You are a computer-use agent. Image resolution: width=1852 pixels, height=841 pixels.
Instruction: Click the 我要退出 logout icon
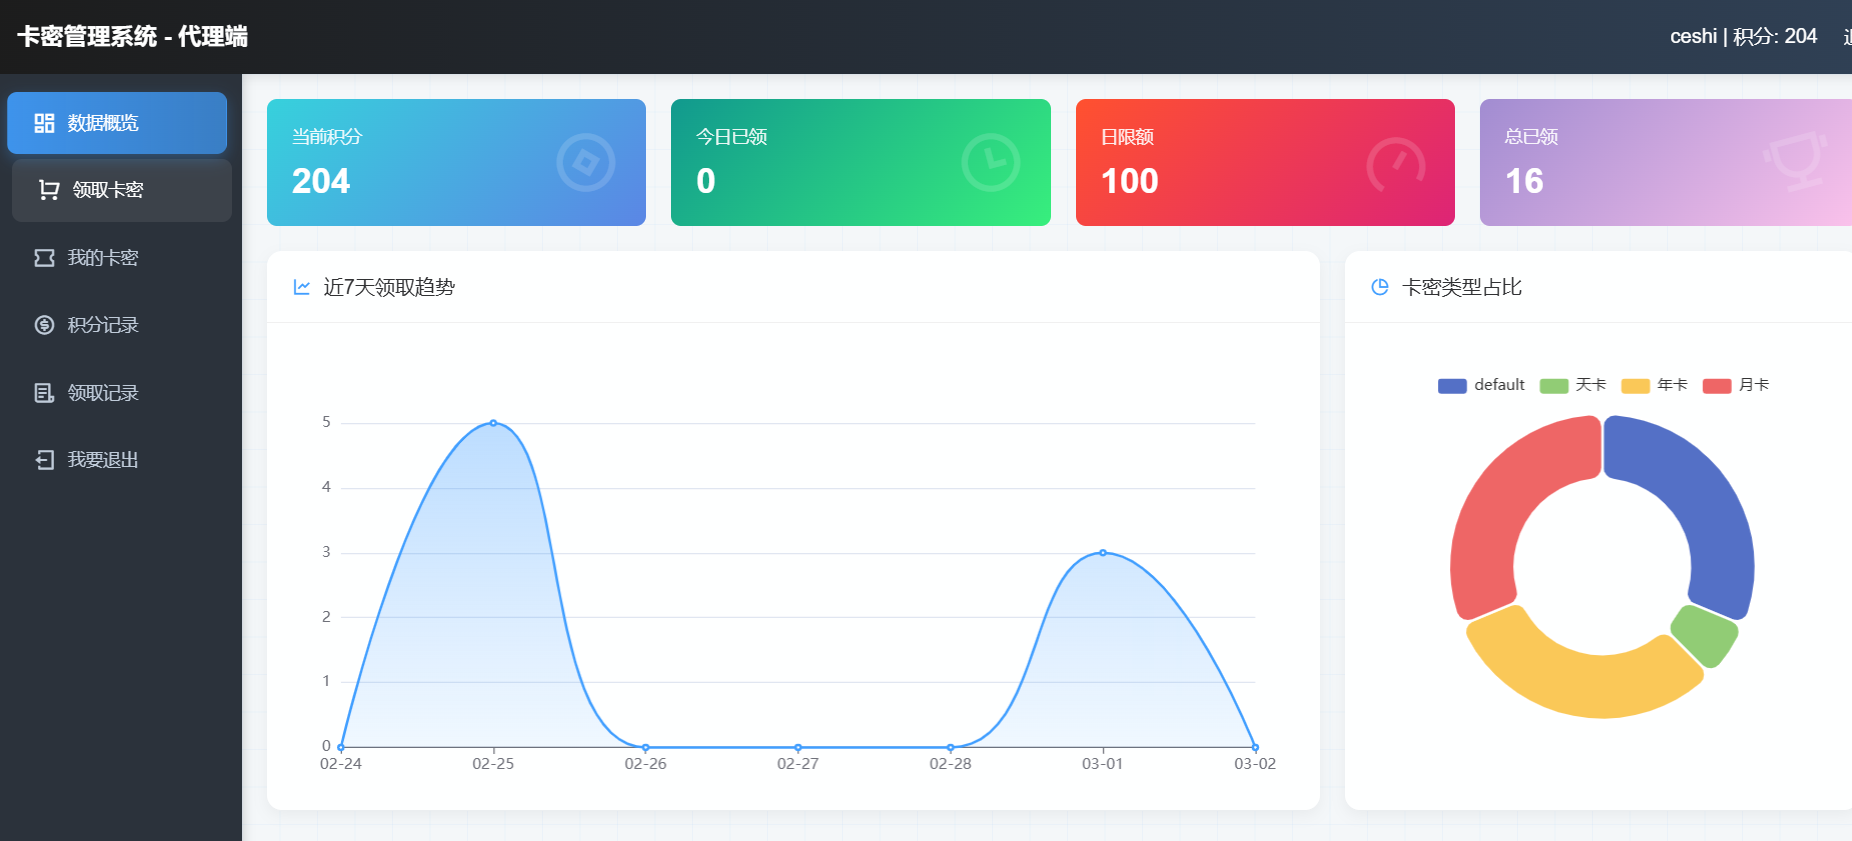(44, 460)
